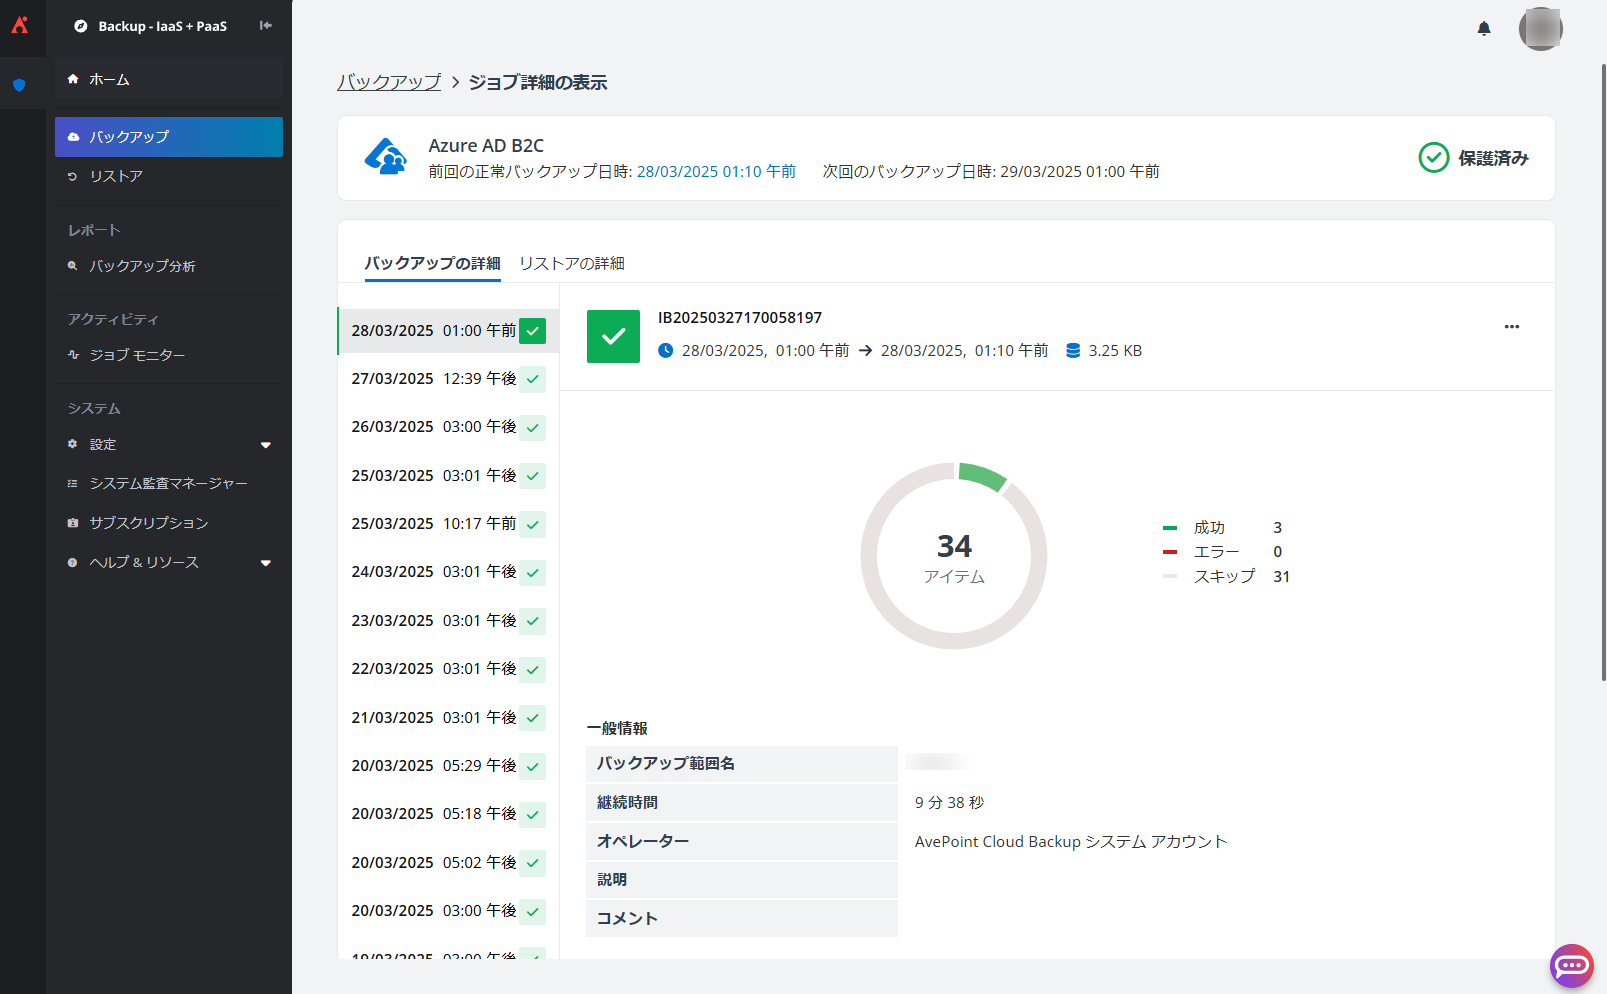Click the エラー red legend swatch

pyautogui.click(x=1170, y=552)
